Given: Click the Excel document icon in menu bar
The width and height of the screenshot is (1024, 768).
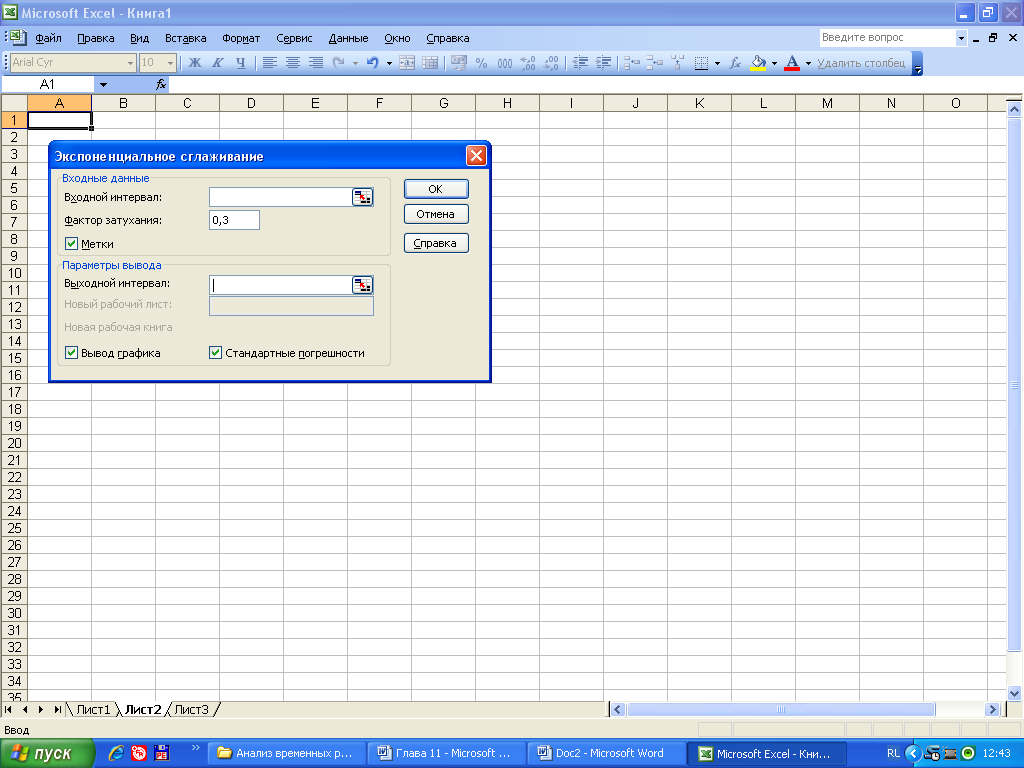Looking at the screenshot, I should 16,37.
